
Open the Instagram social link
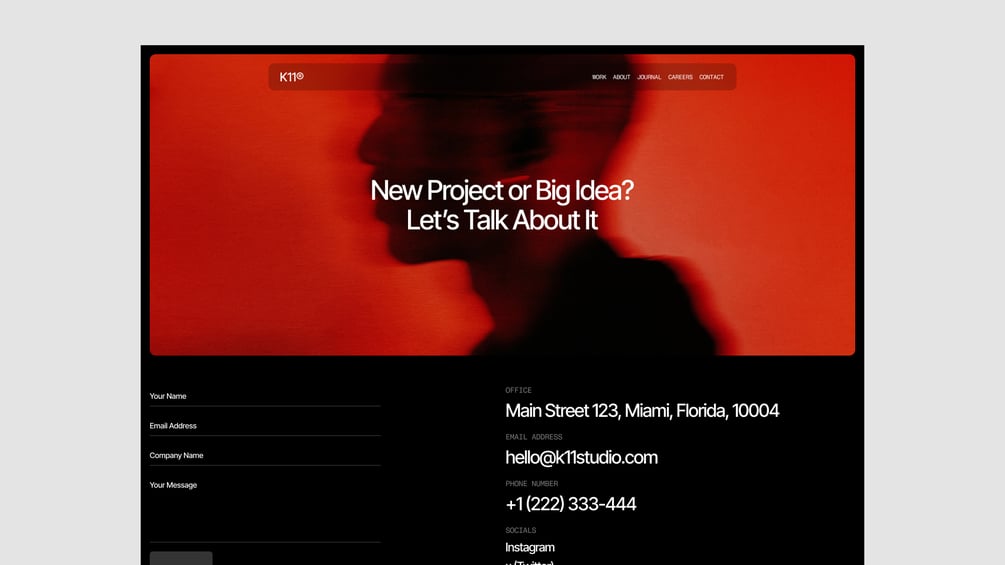pos(529,548)
